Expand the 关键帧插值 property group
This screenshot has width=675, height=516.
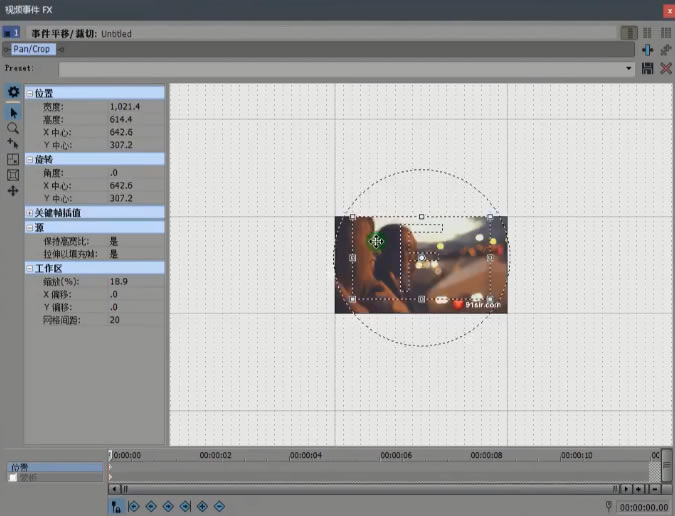29,212
